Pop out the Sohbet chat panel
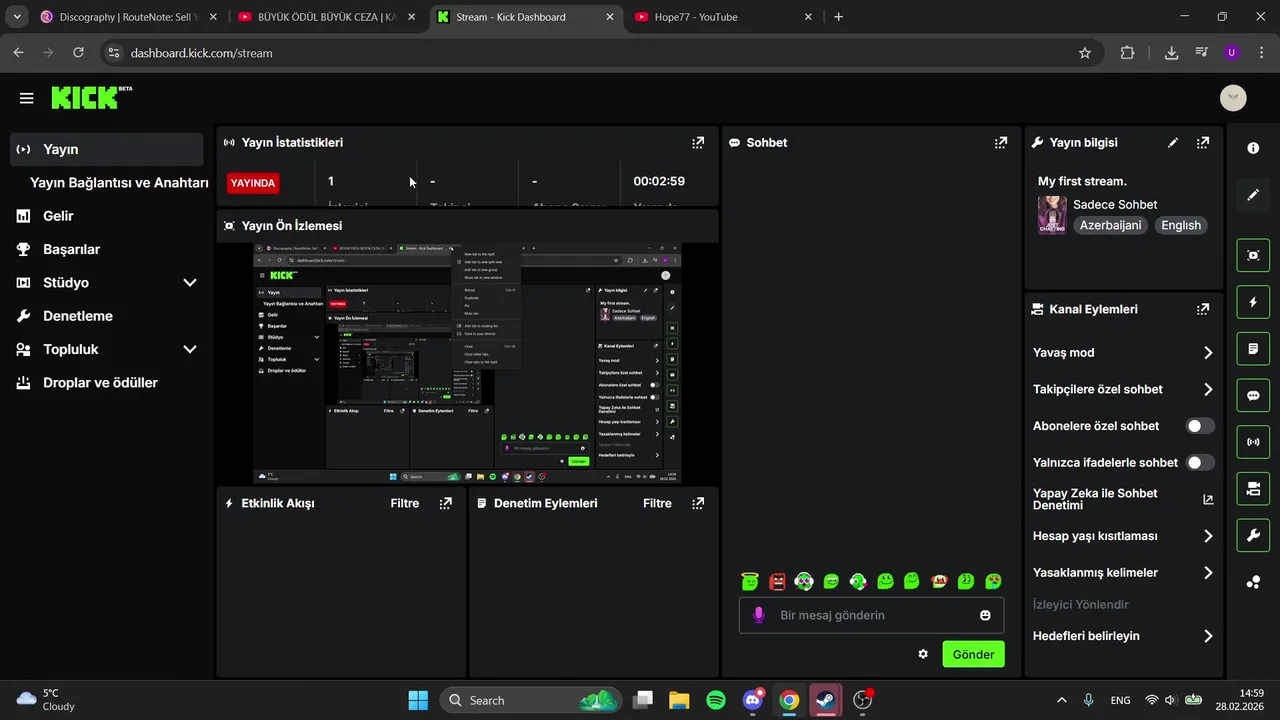This screenshot has height=720, width=1280. (1001, 143)
